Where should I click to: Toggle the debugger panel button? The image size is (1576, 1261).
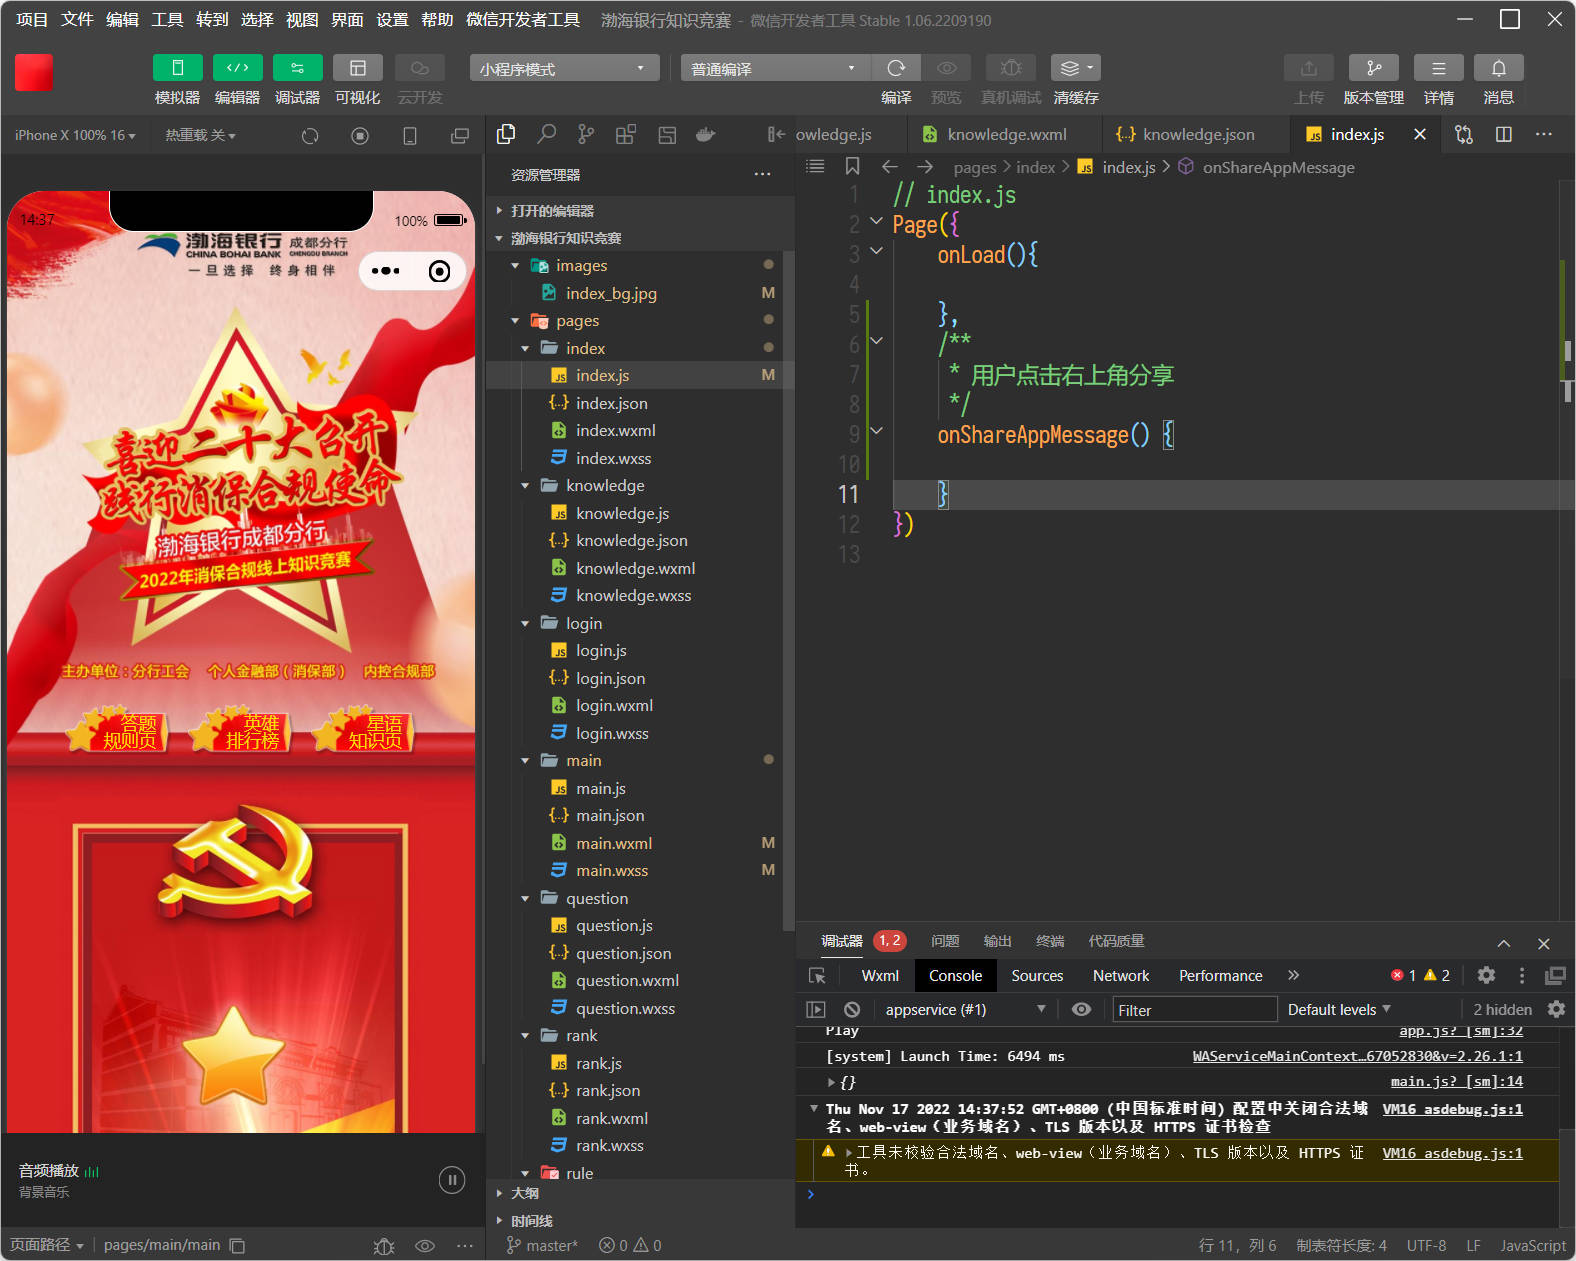coord(297,68)
